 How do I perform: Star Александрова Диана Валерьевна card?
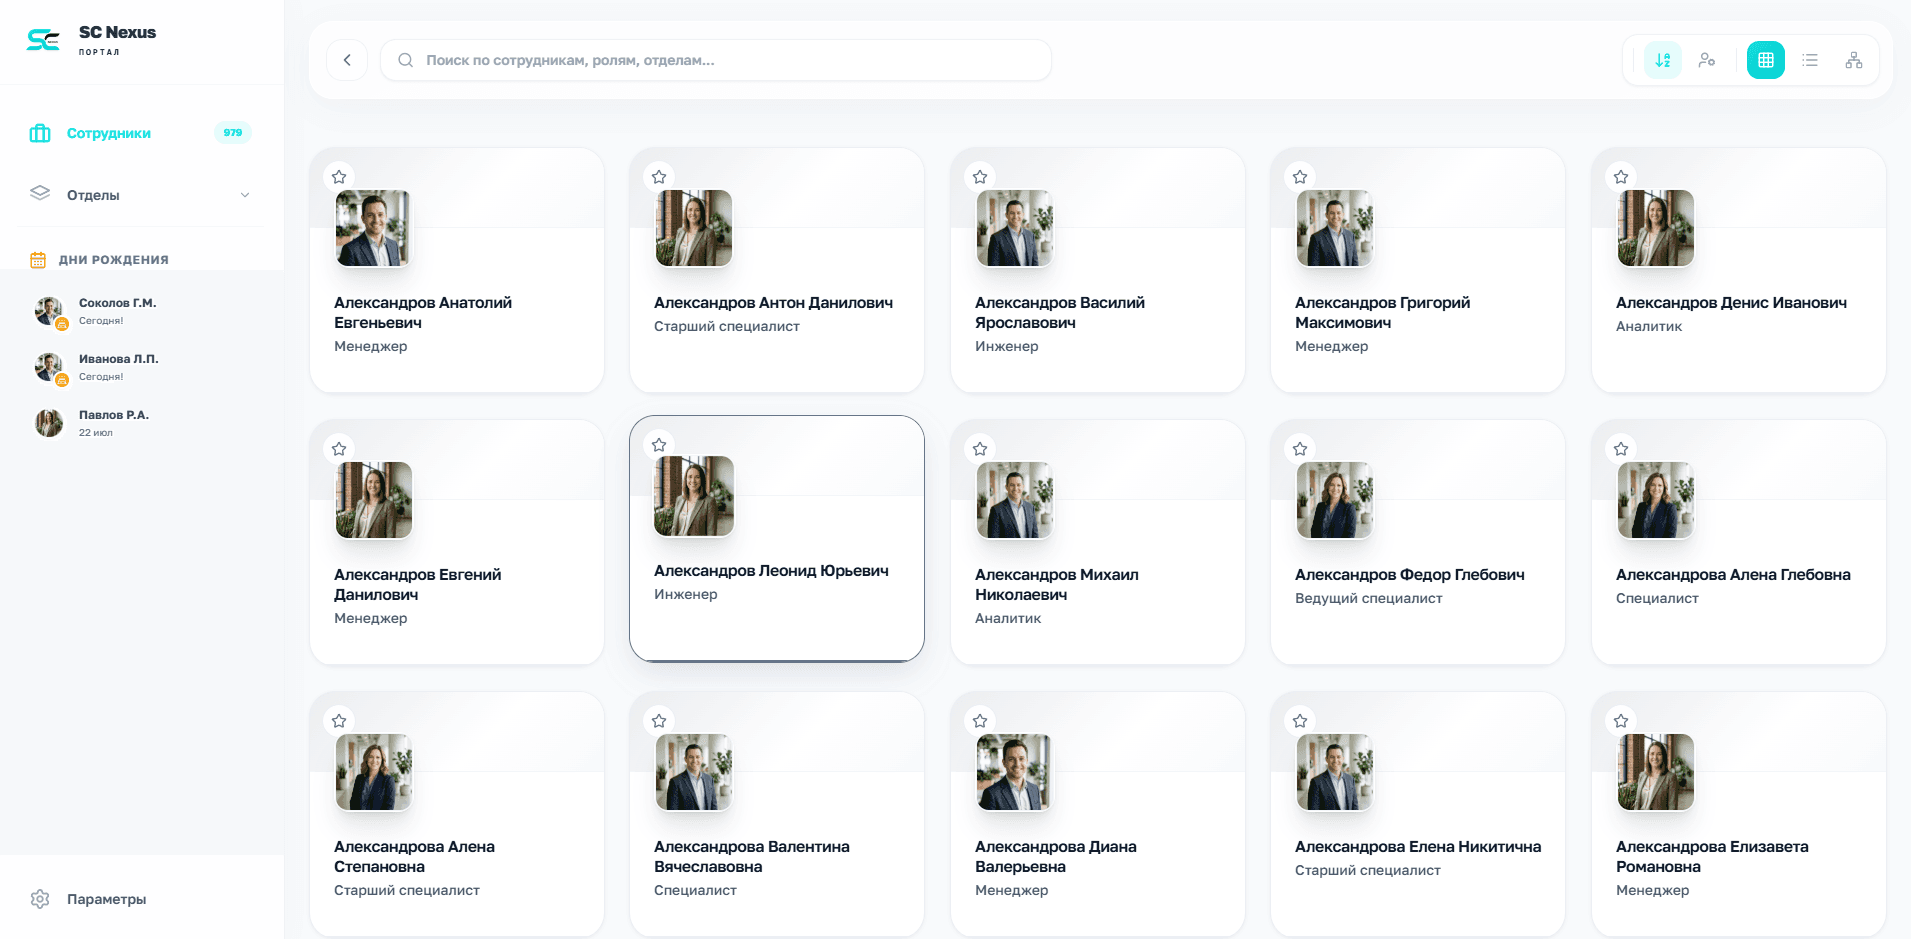click(x=980, y=721)
